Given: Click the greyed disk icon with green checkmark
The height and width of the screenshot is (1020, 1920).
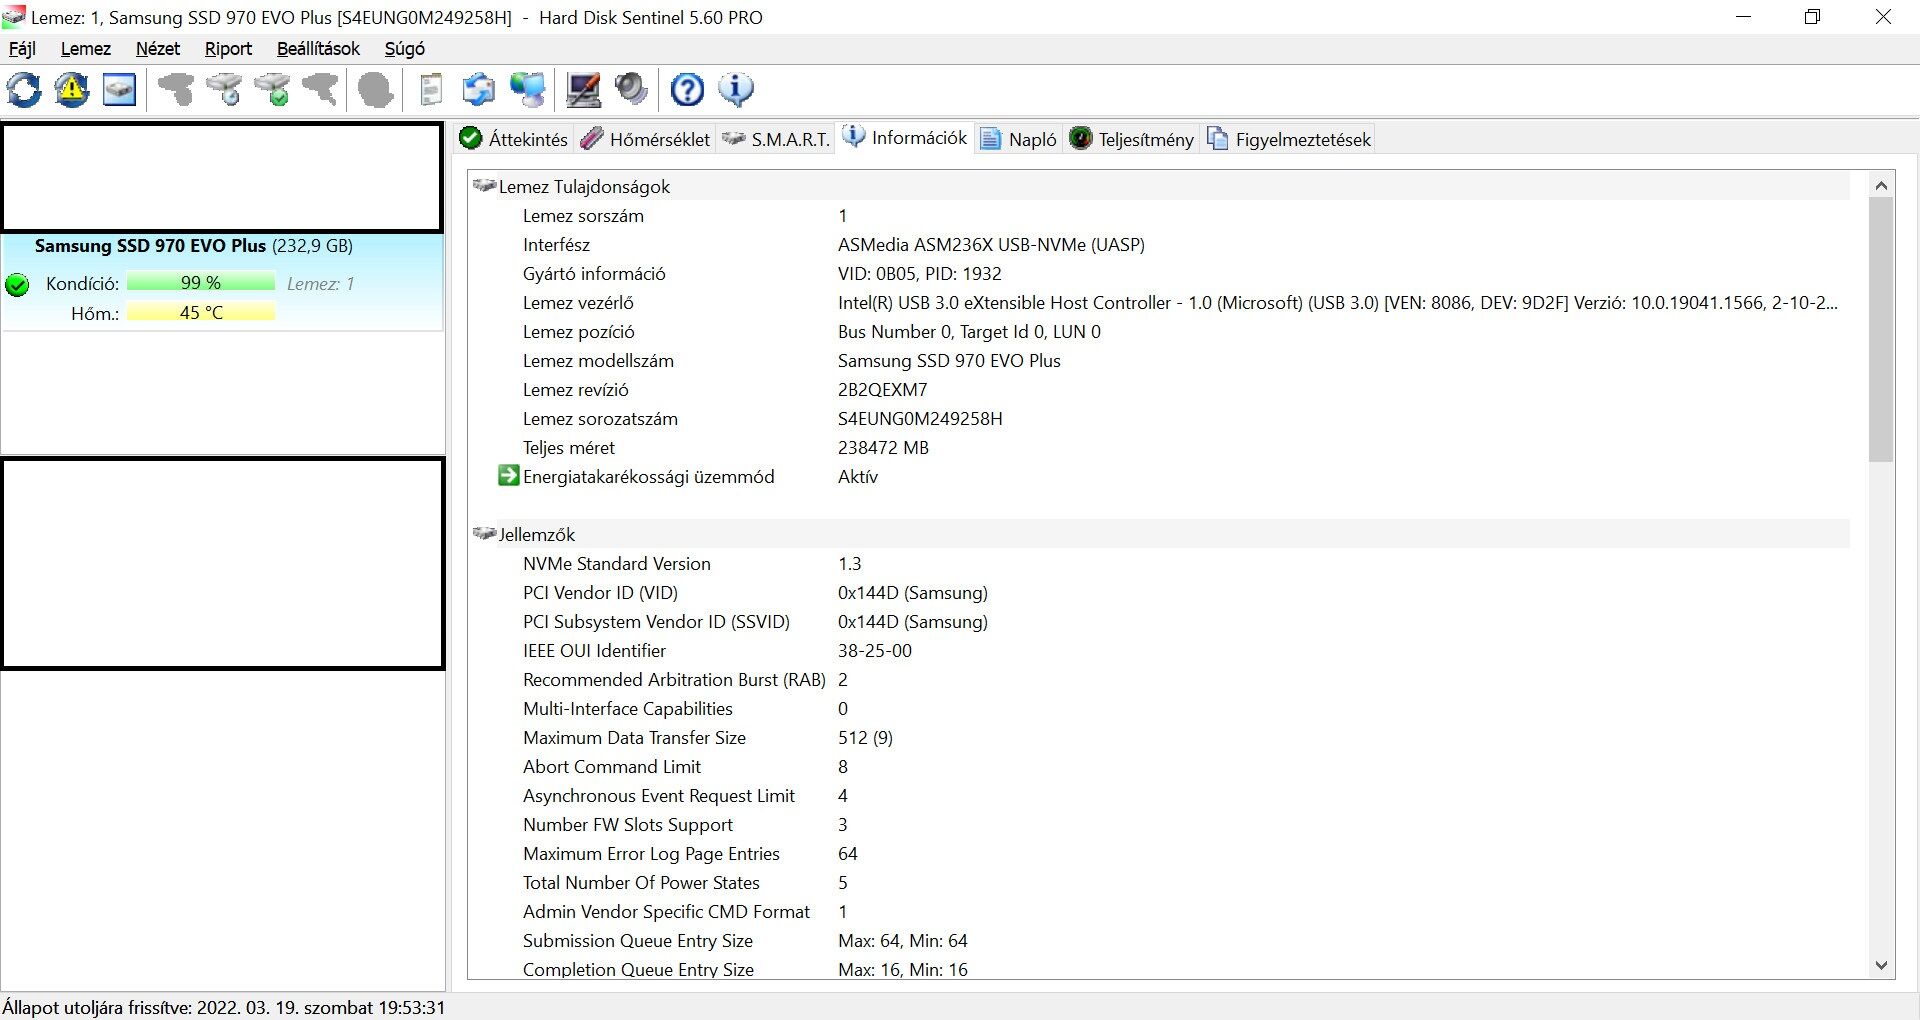Looking at the screenshot, I should [272, 90].
